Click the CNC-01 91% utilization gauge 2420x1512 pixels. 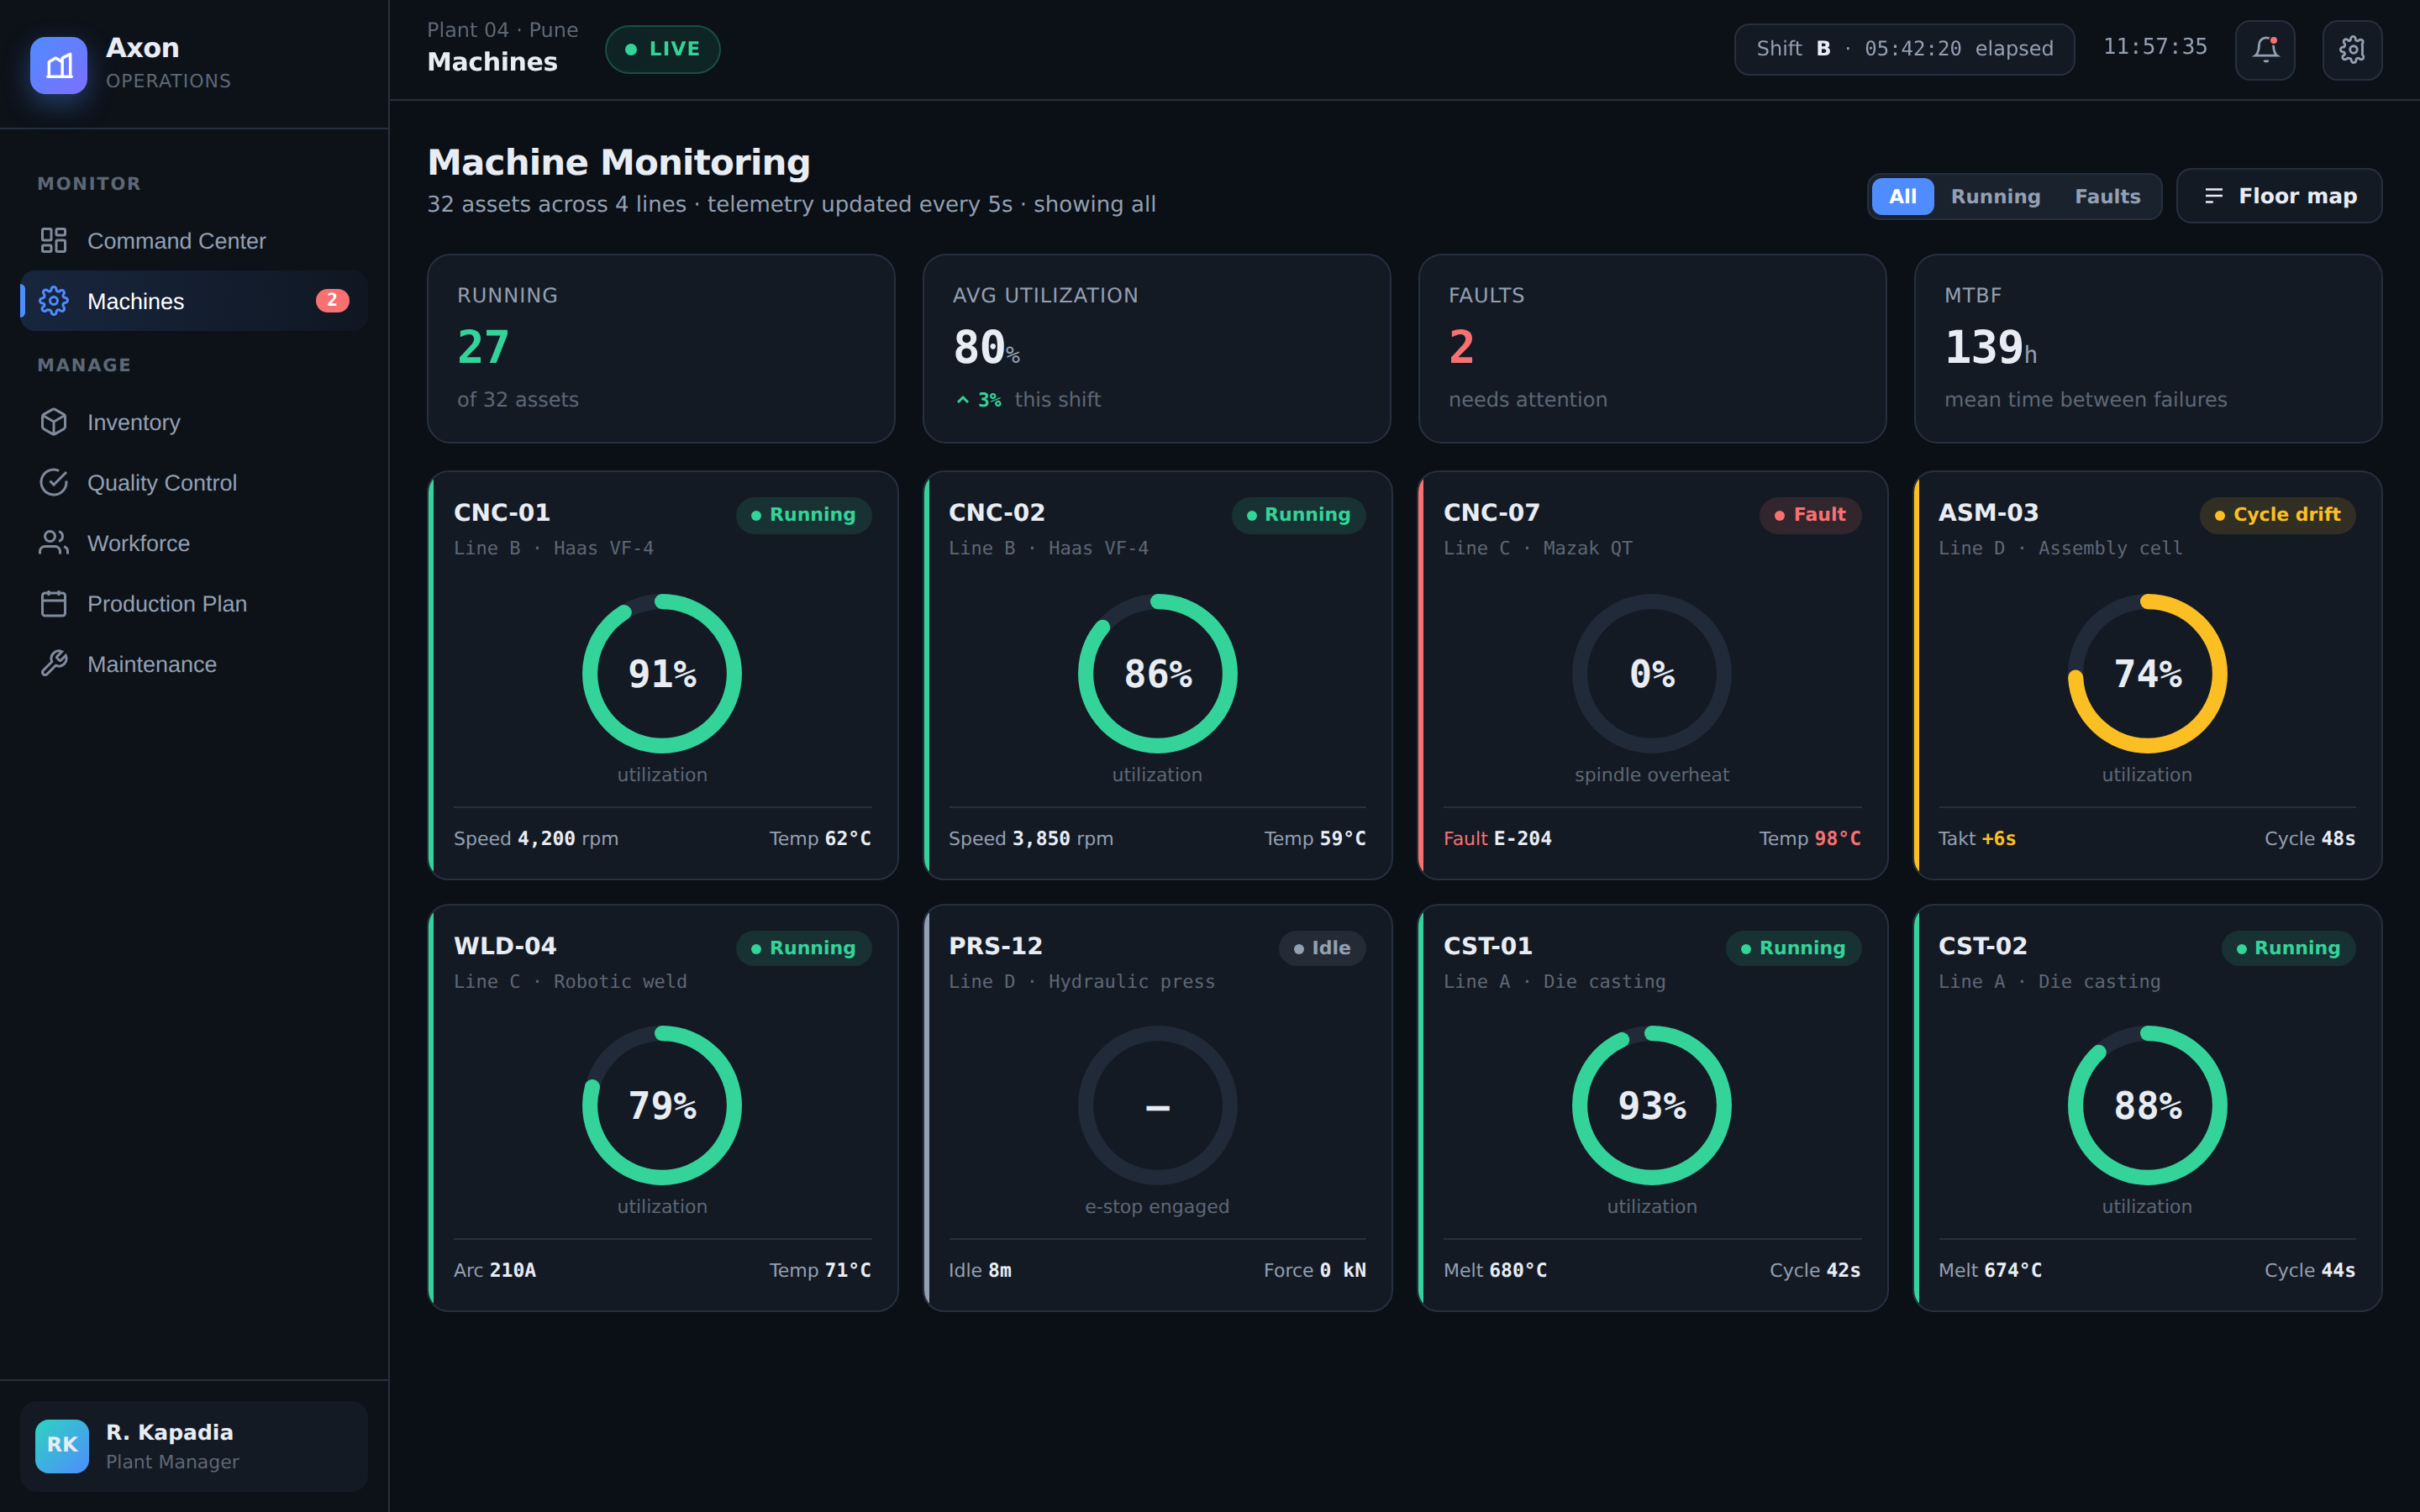[662, 673]
